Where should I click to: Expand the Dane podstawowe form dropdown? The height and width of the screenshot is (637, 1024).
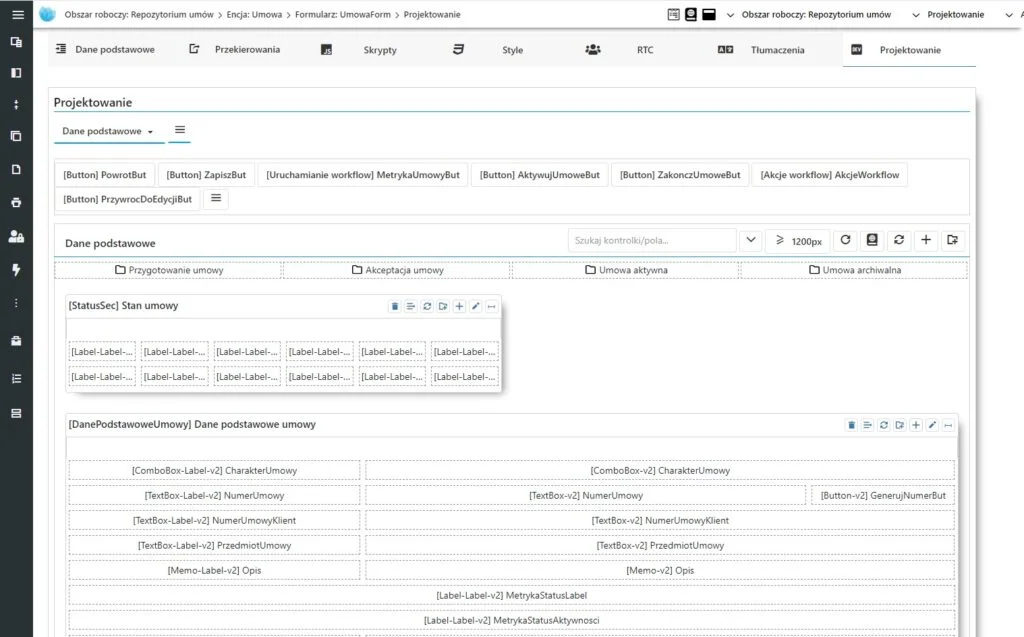pos(108,130)
